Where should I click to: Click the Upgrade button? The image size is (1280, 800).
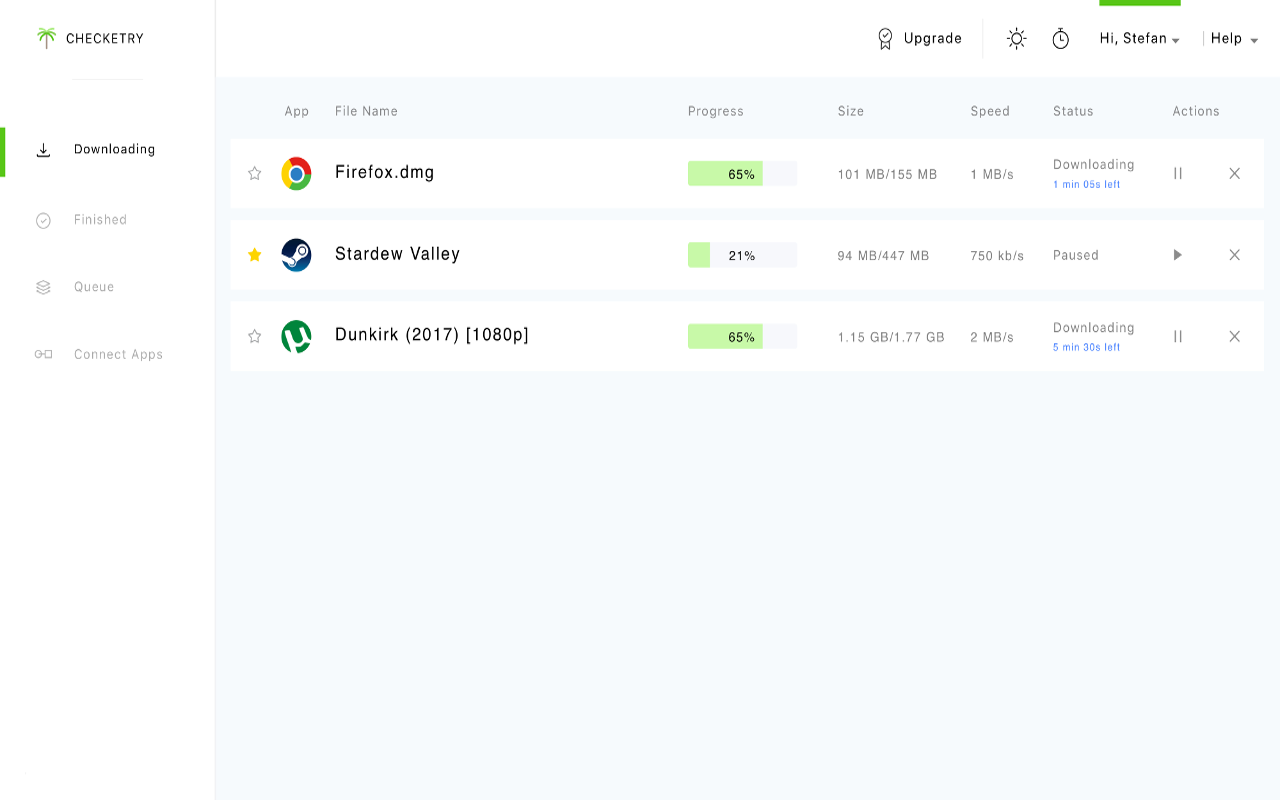coord(919,39)
